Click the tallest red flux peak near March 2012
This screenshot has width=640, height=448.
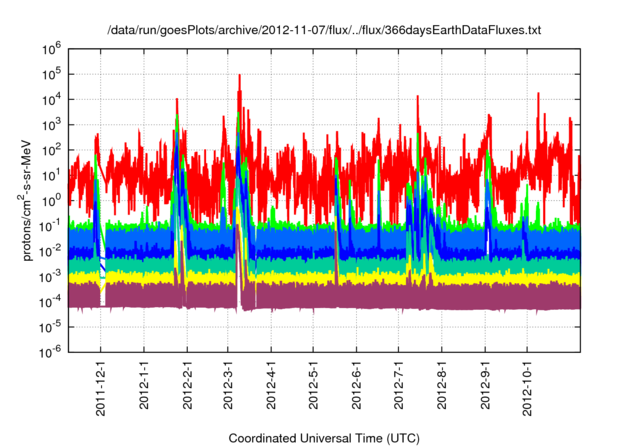point(239,76)
